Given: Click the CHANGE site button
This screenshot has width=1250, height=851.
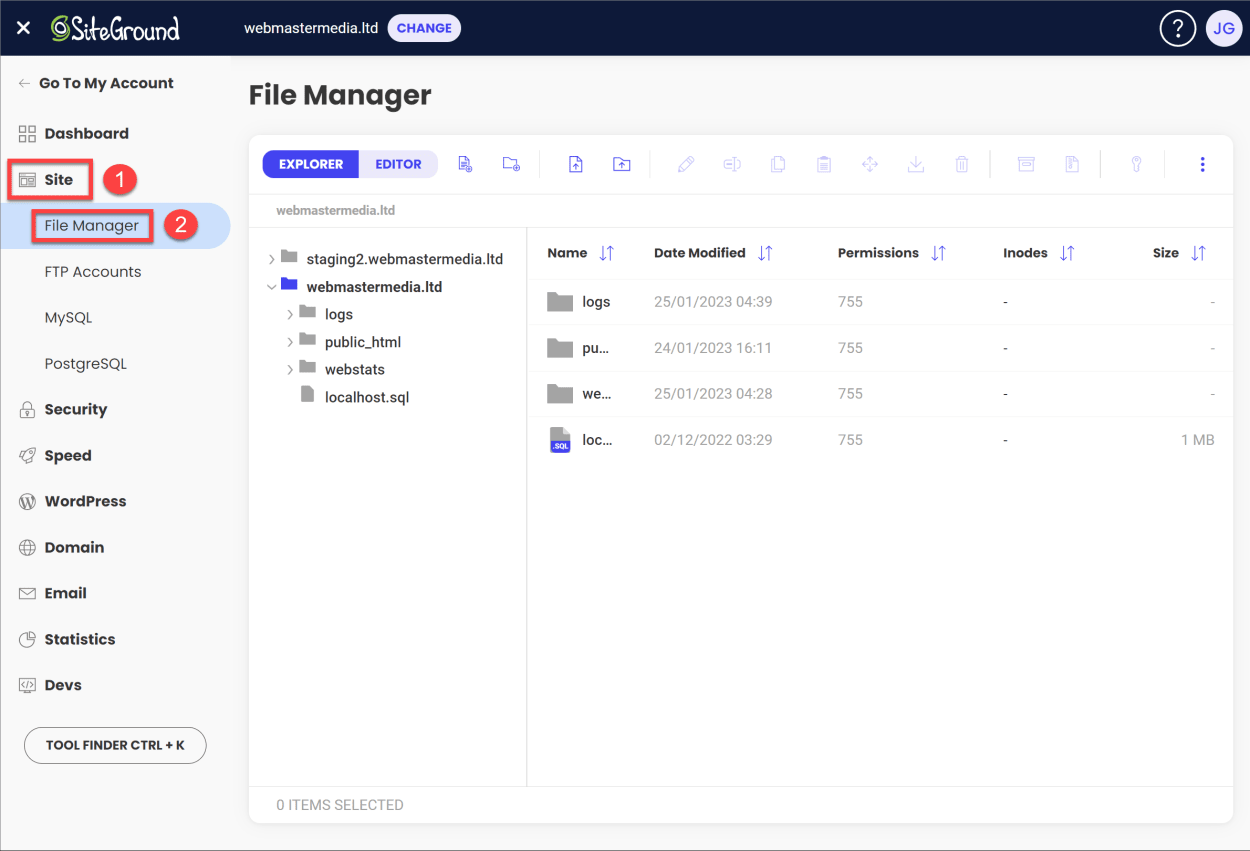Looking at the screenshot, I should [x=424, y=28].
